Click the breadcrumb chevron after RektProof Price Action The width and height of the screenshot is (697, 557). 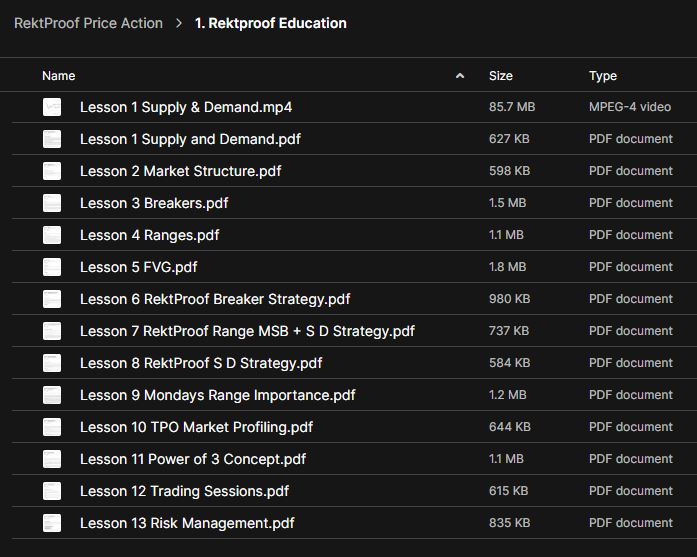pyautogui.click(x=179, y=23)
